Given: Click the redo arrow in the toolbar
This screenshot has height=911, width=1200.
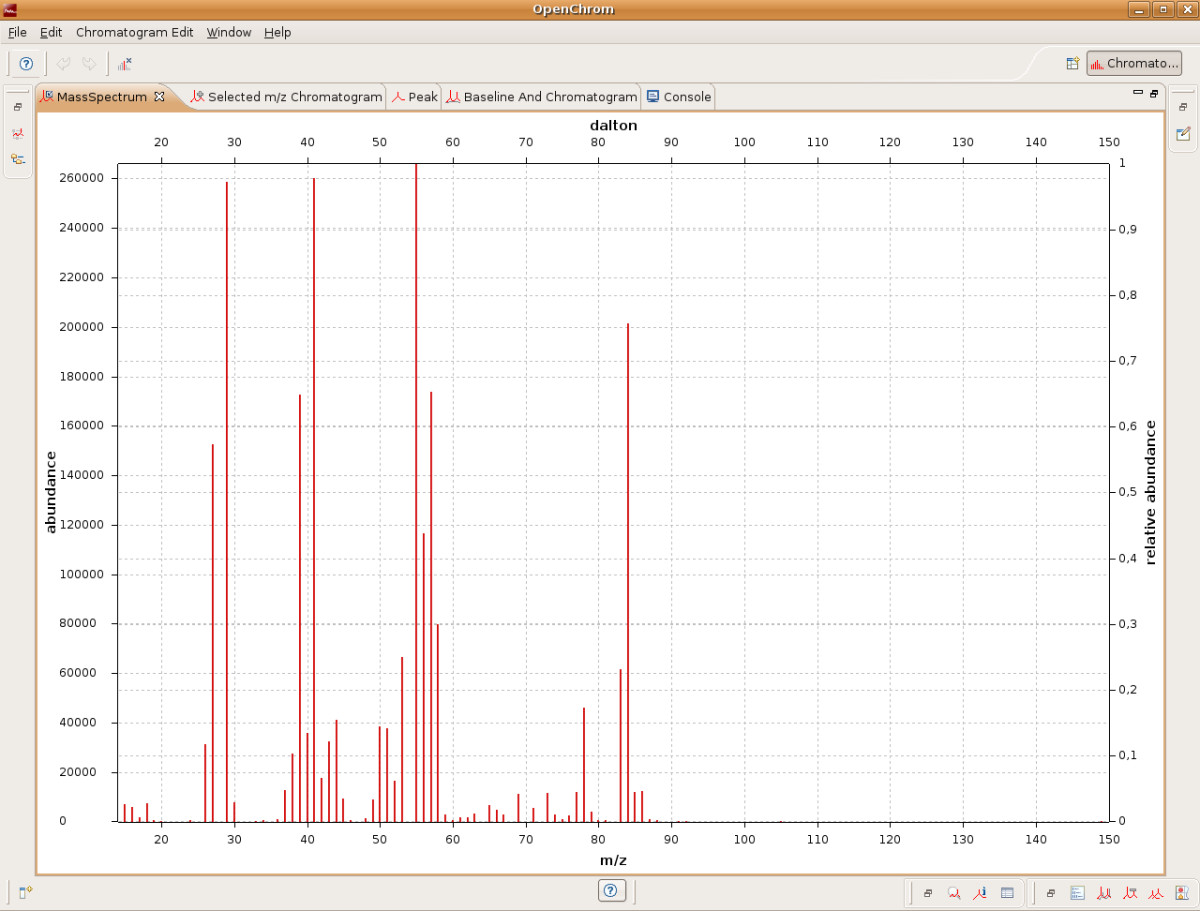Looking at the screenshot, I should pos(89,64).
